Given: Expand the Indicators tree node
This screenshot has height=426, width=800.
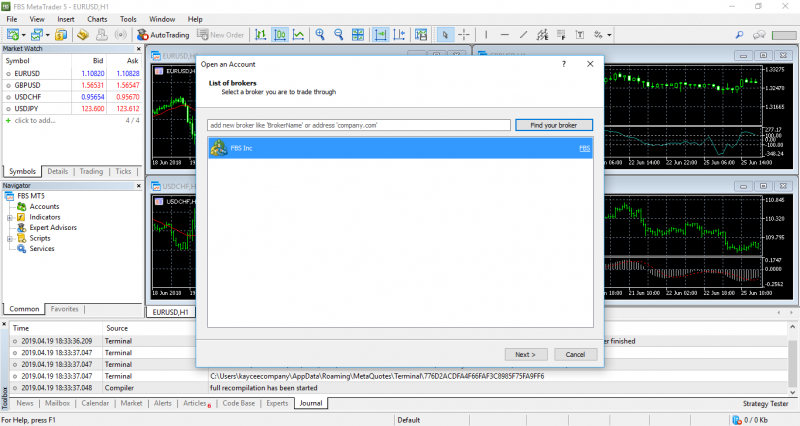Looking at the screenshot, I should click(x=10, y=217).
